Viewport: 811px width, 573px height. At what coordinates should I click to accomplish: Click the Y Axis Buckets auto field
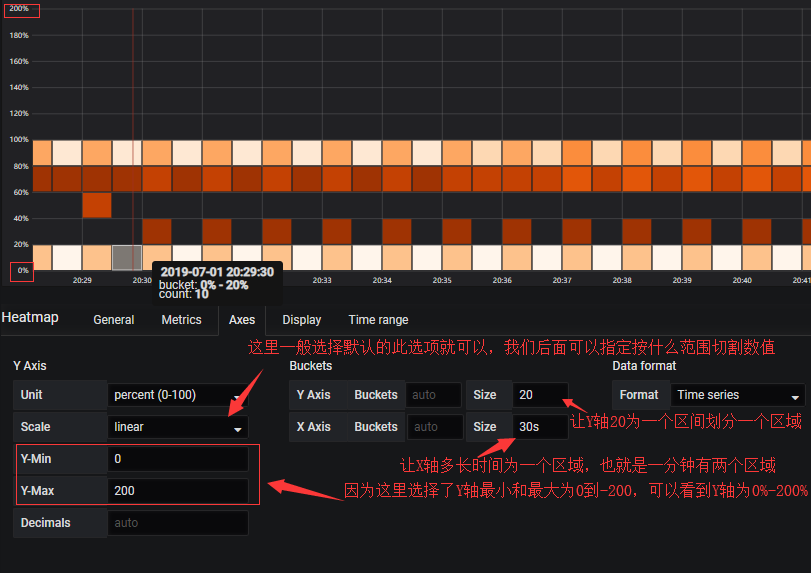433,395
